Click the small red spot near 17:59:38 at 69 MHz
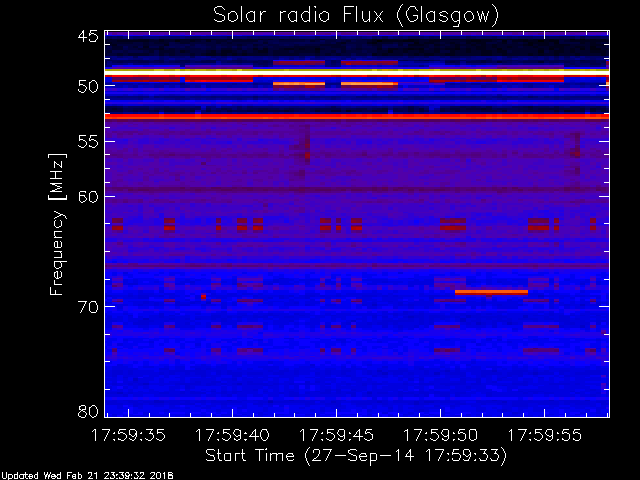This screenshot has width=640, height=480. (x=203, y=297)
